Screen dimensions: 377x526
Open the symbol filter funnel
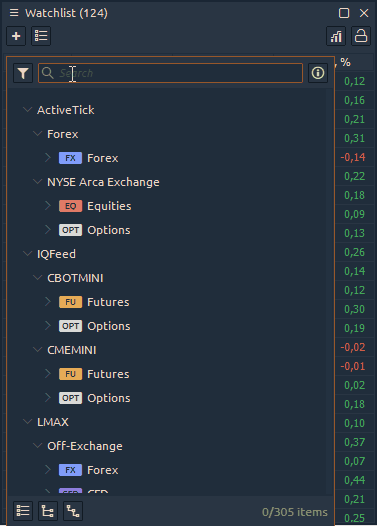pyautogui.click(x=23, y=73)
